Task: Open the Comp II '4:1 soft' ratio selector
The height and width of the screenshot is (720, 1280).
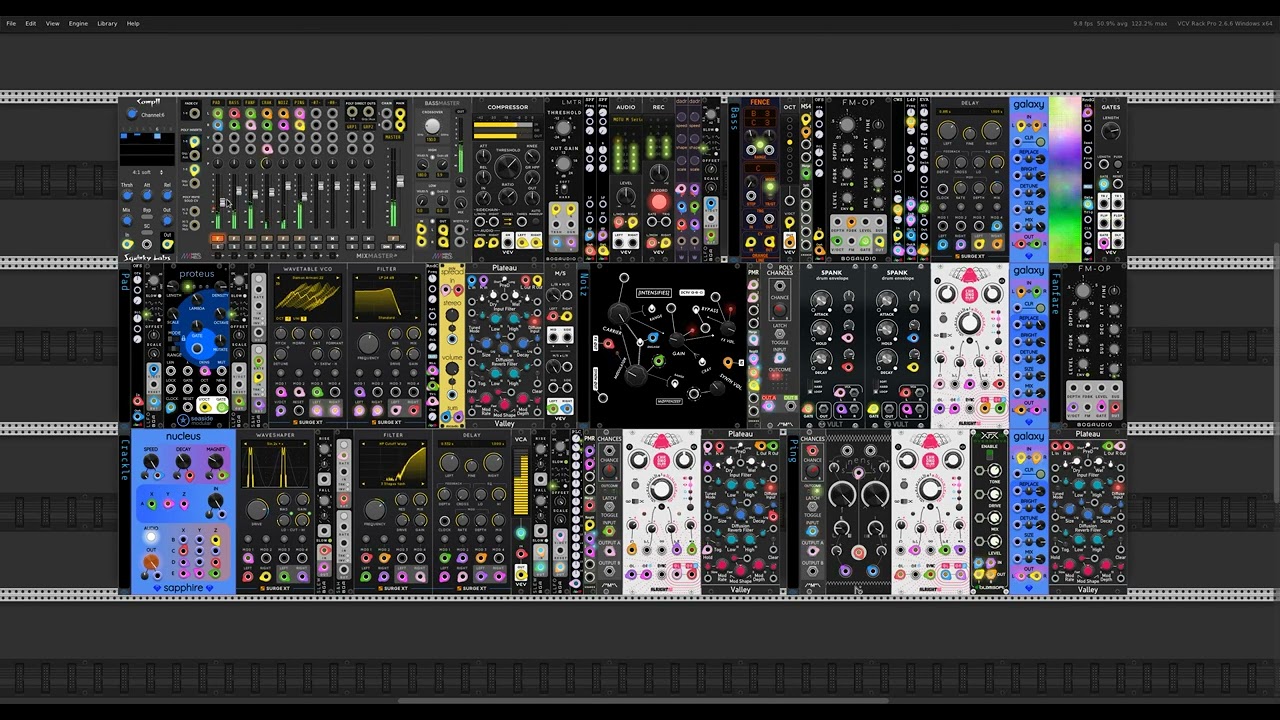Action: [x=148, y=172]
